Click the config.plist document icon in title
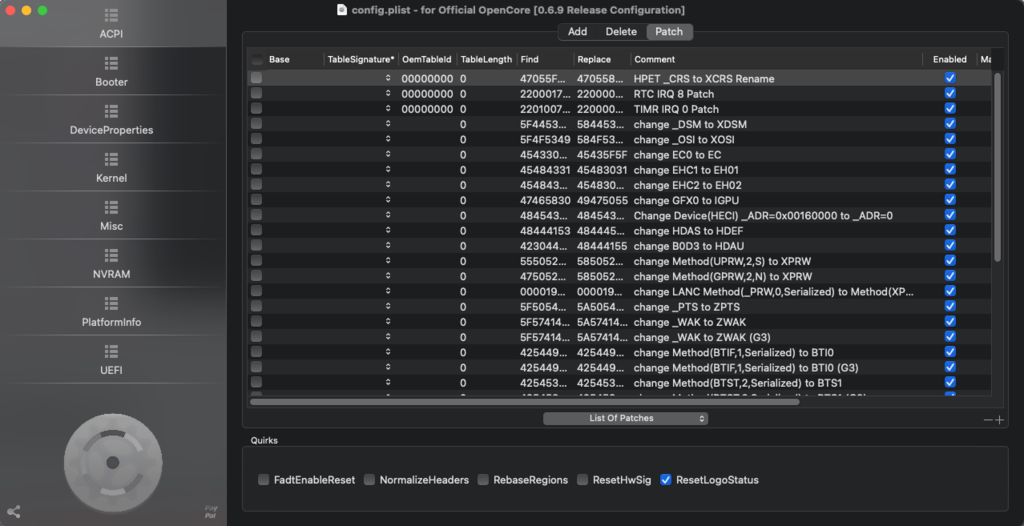Screen dimensions: 1024x526 [342, 10]
